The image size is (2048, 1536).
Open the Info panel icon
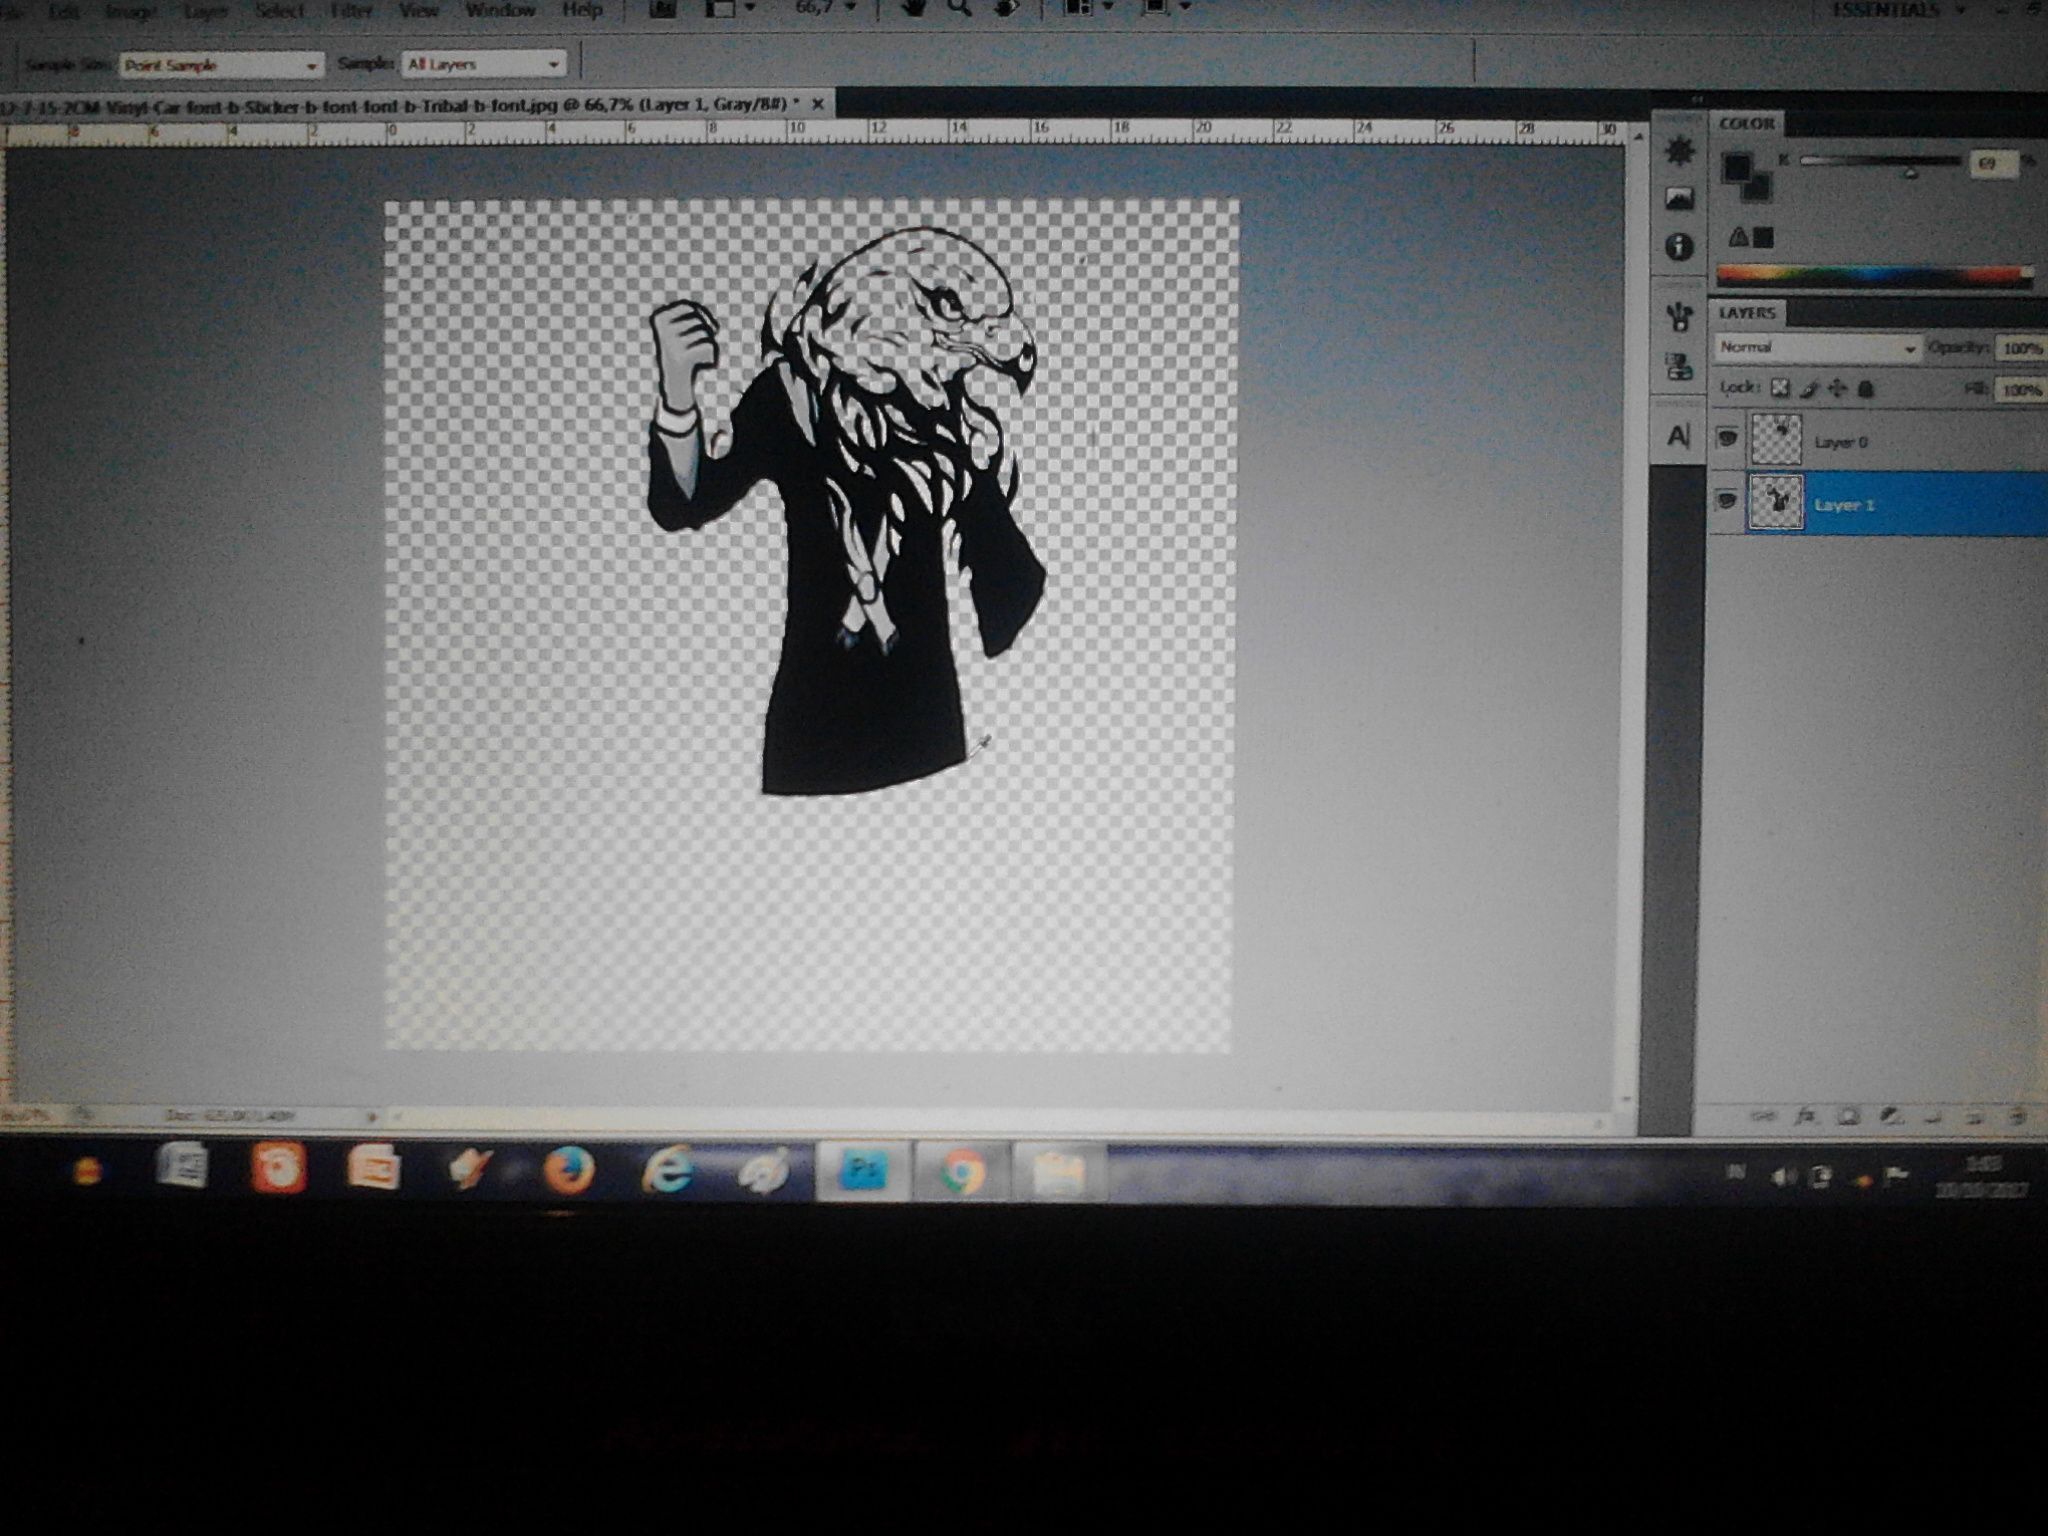coord(1680,246)
